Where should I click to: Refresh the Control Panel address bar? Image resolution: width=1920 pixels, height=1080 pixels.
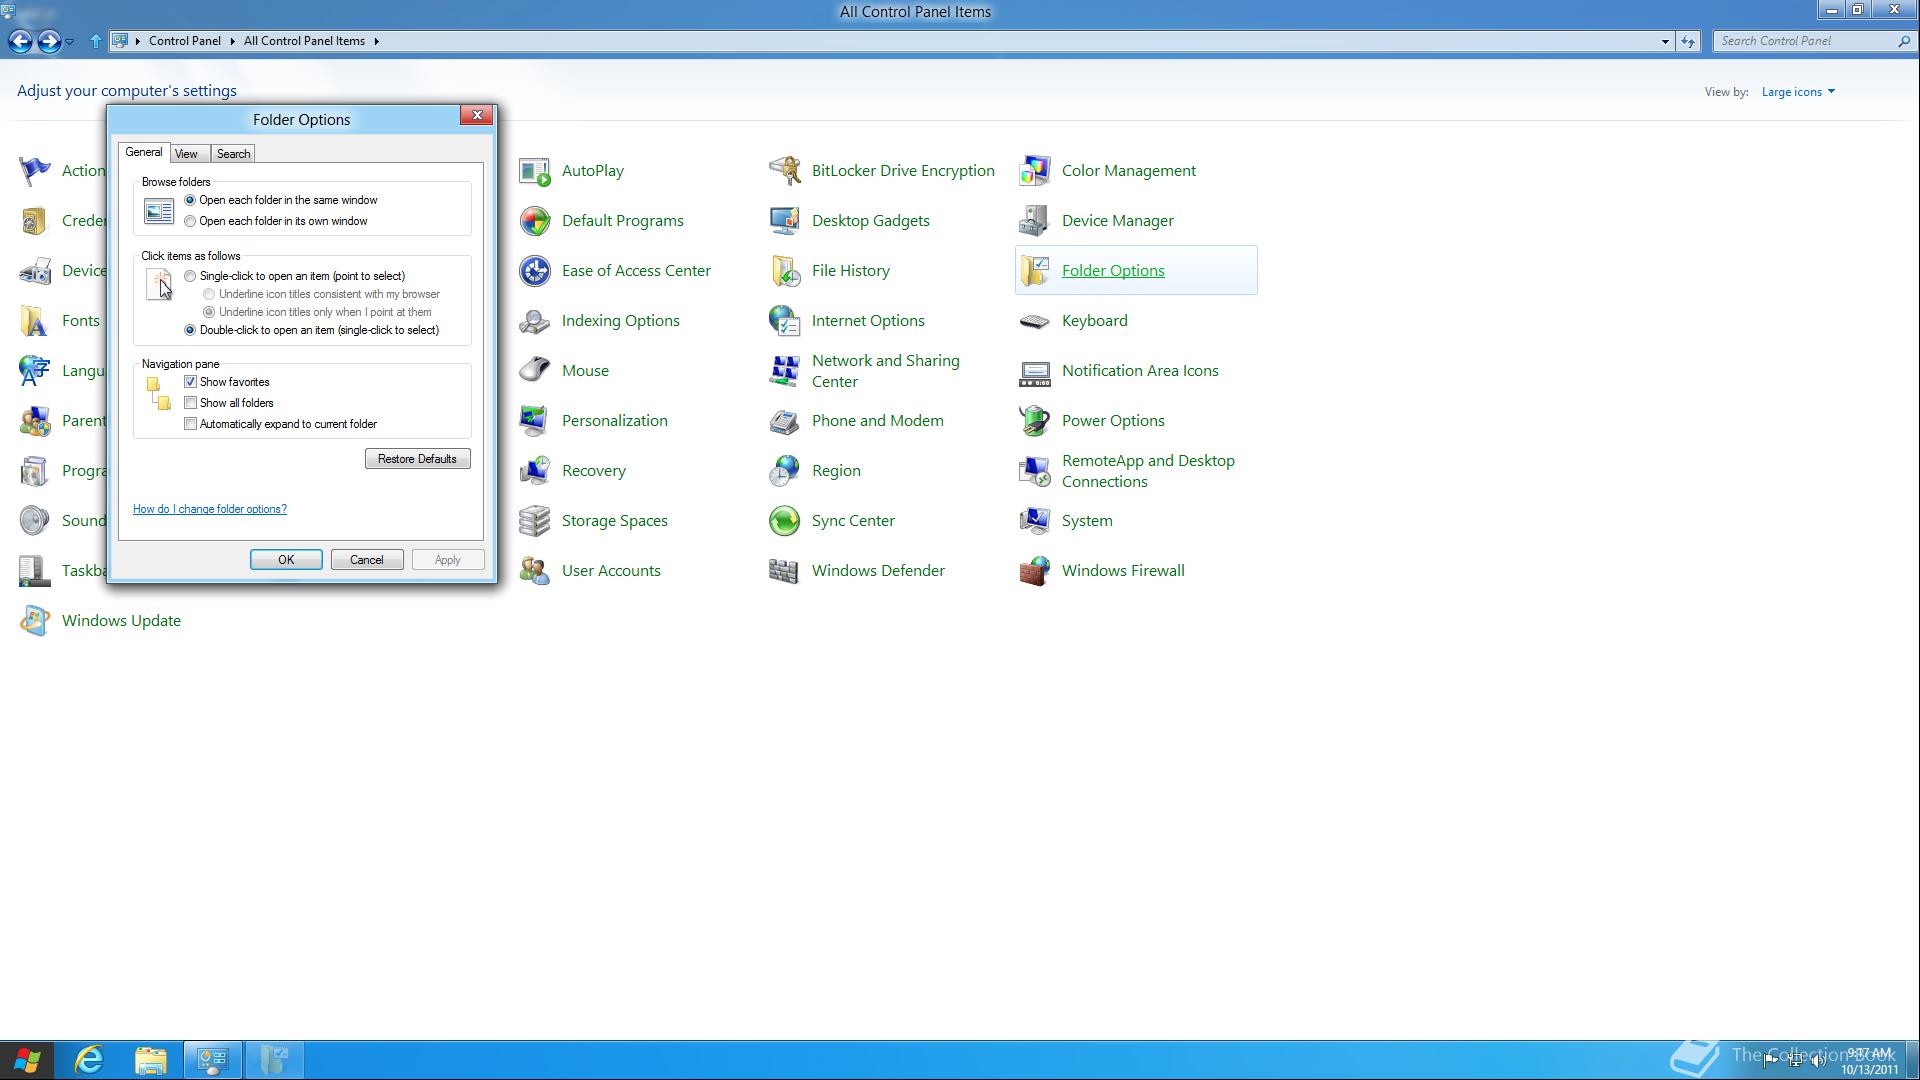pos(1688,41)
